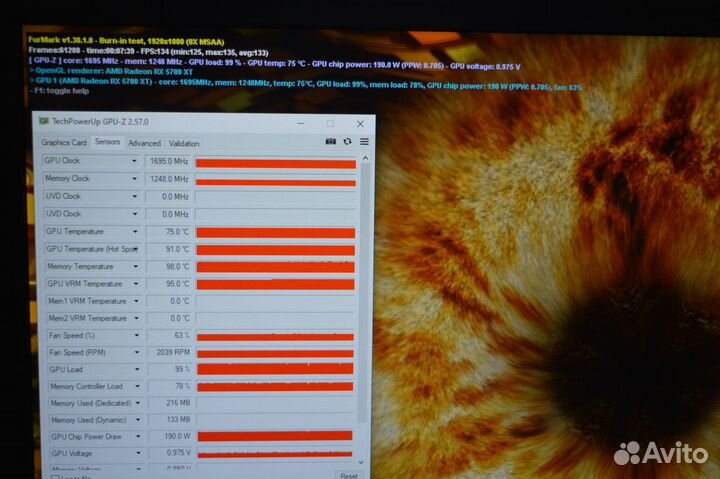Toggle the Log to file checkbox

point(54,477)
